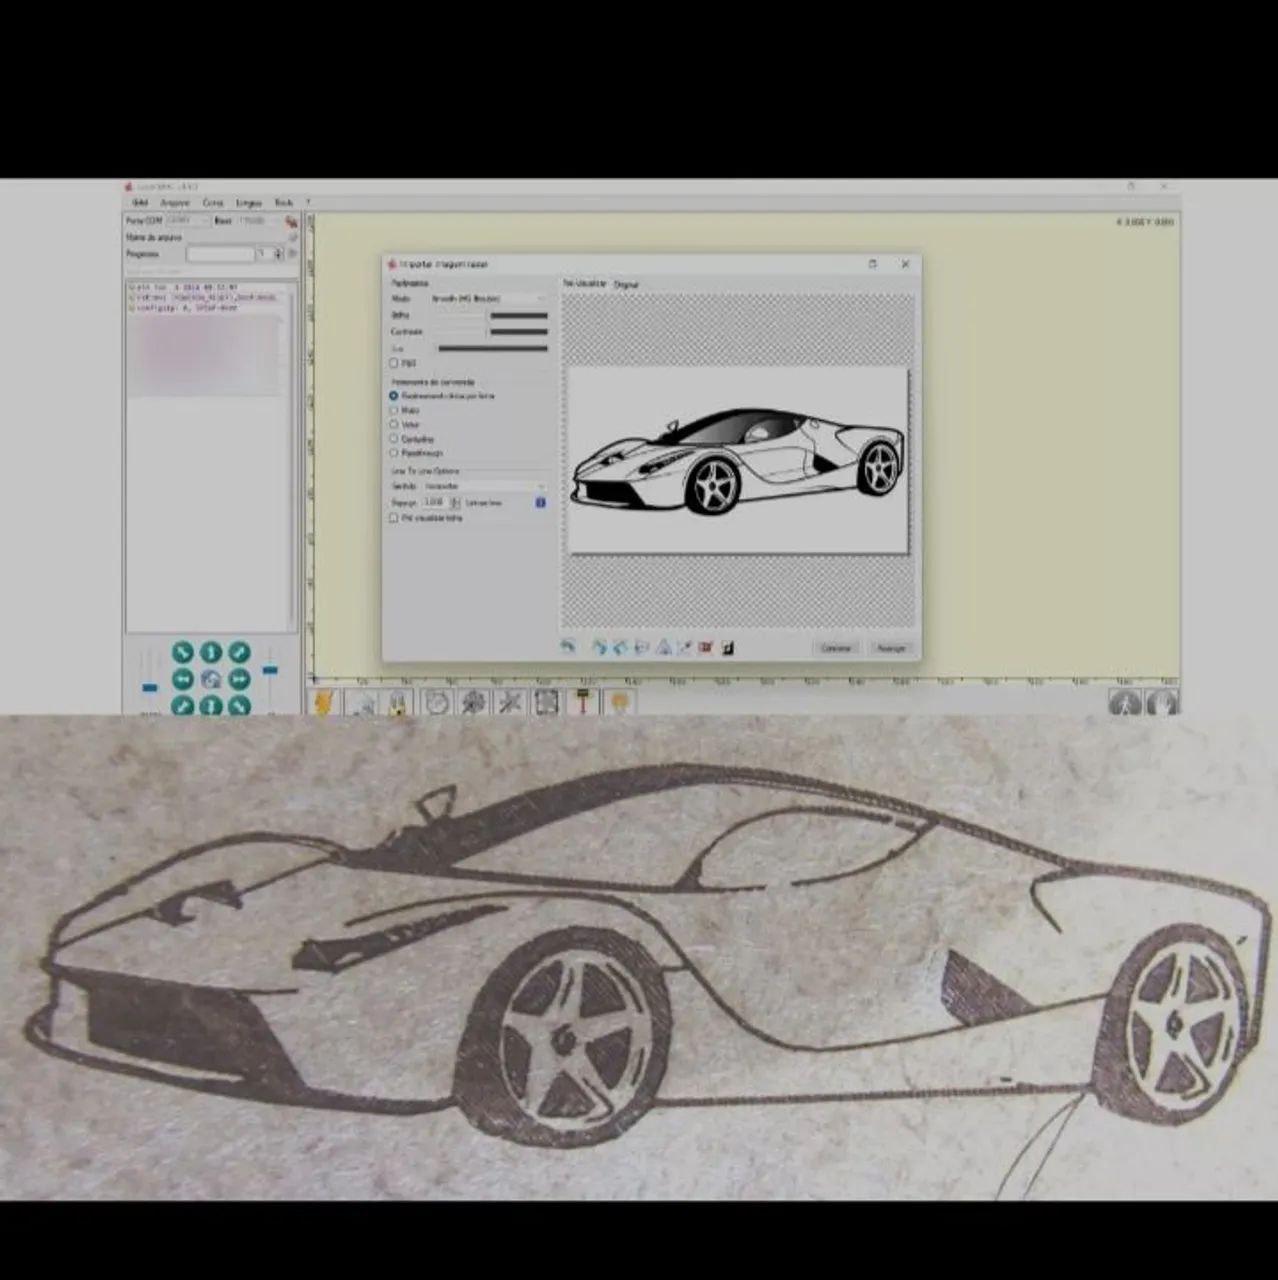Click the flip horizontal icon in import dialog
Image resolution: width=1278 pixels, height=1280 pixels.
coord(642,647)
